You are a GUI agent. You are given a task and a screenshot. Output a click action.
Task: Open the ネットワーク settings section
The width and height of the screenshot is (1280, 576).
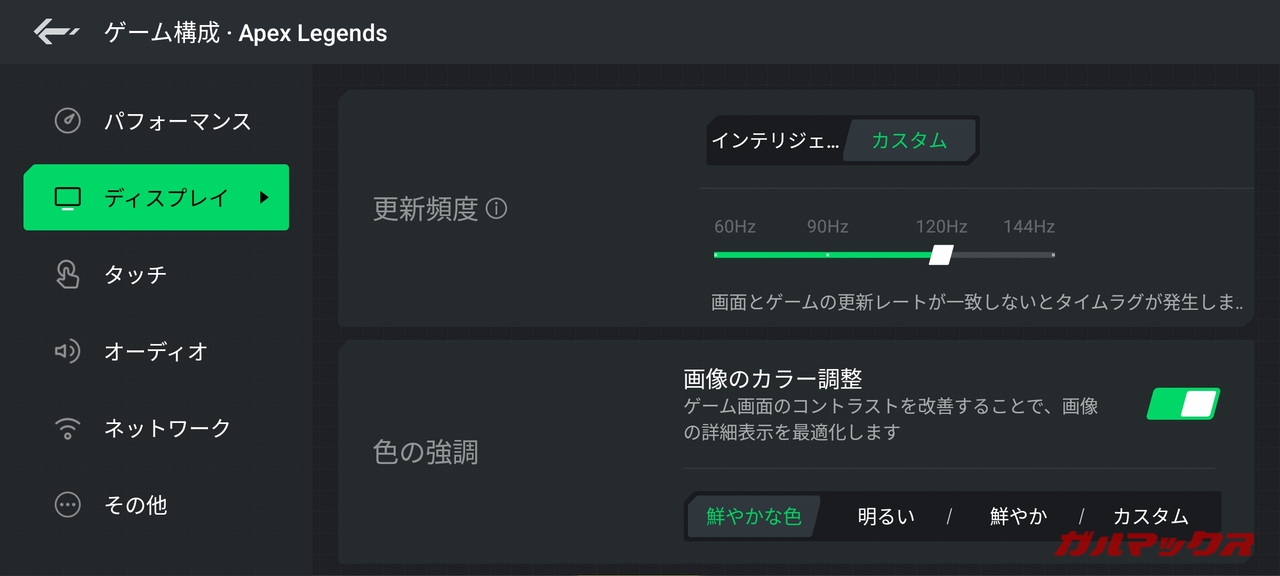point(167,429)
